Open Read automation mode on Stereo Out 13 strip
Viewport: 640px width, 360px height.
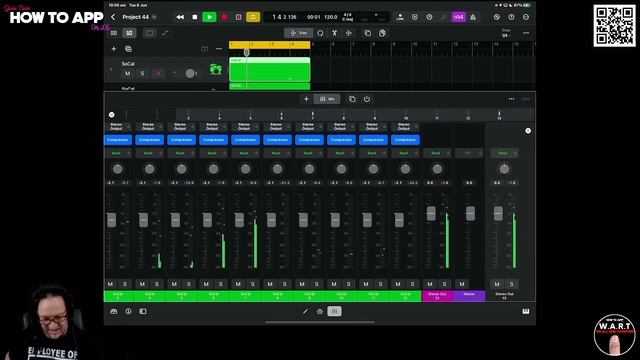[x=437, y=153]
